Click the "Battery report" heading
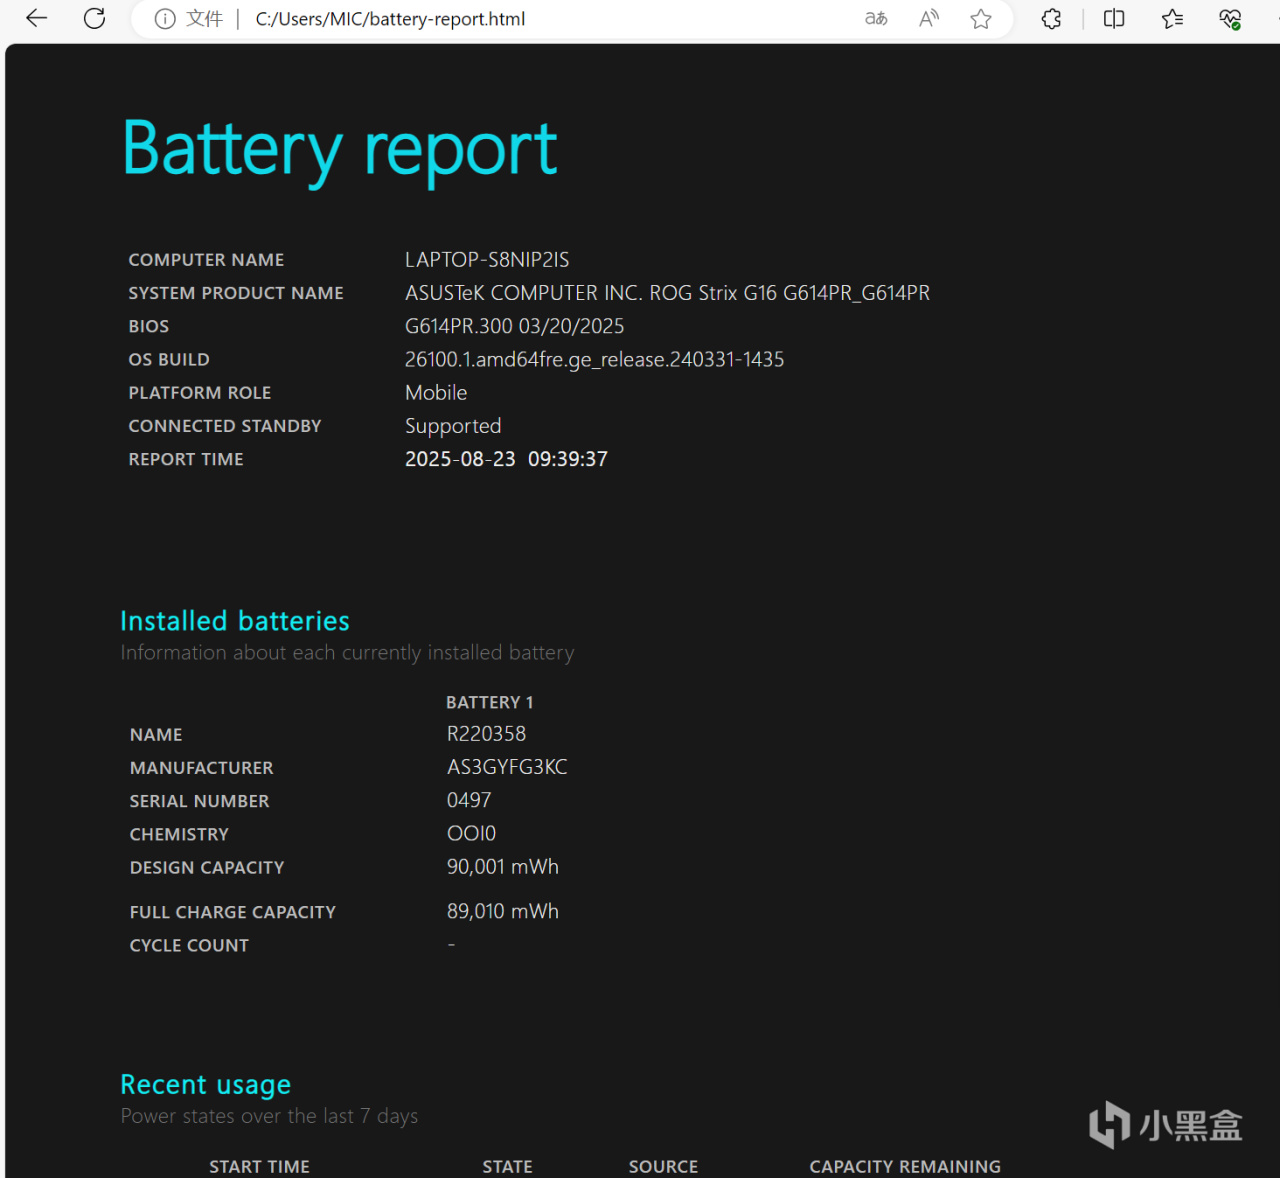 (x=340, y=149)
